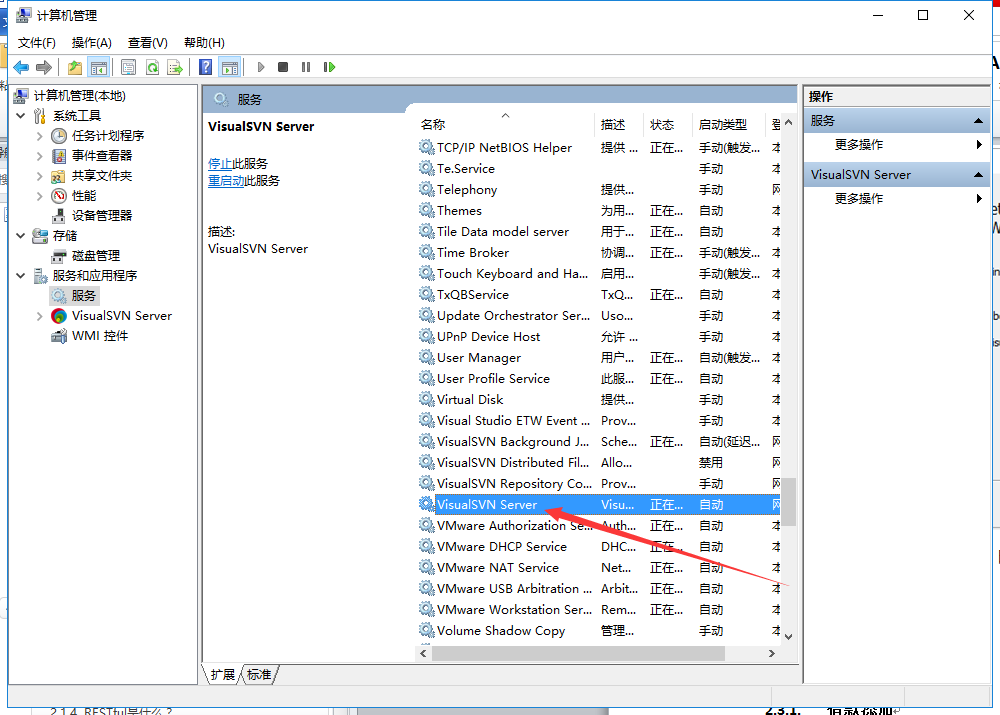Toggle the Show/Hide Console Tree toolbar icon
Image resolution: width=1000 pixels, height=715 pixels.
pos(99,67)
